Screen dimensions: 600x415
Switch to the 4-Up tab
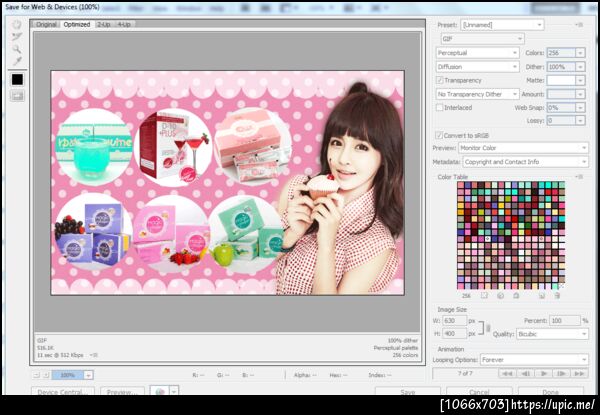124,24
